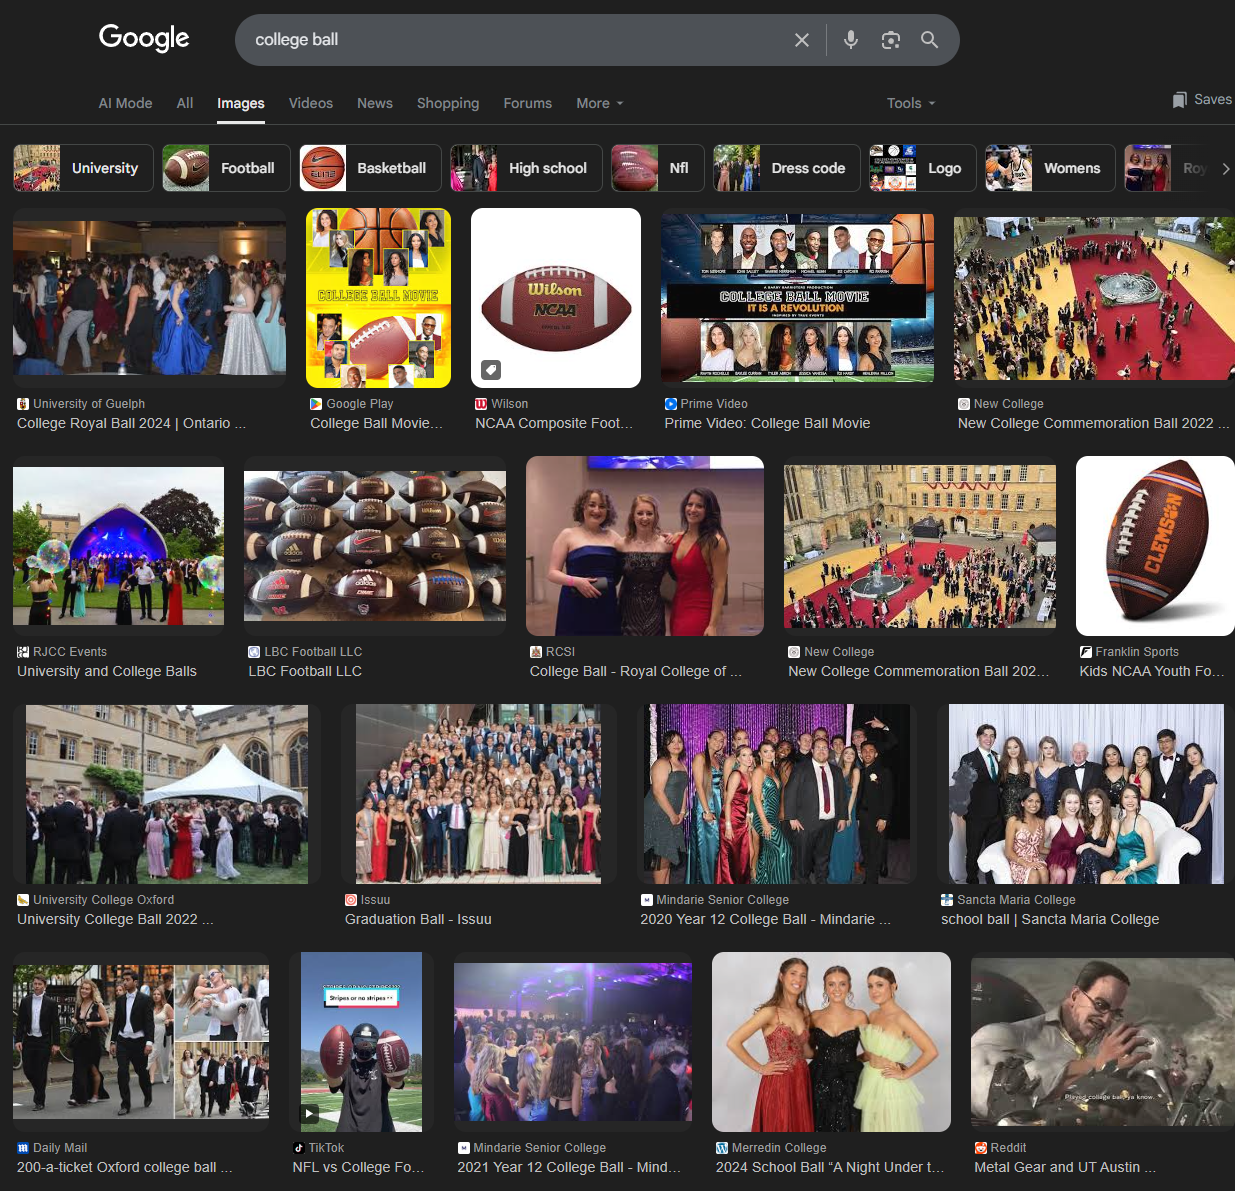Switch to the News tab
Image resolution: width=1235 pixels, height=1191 pixels.
(x=375, y=103)
